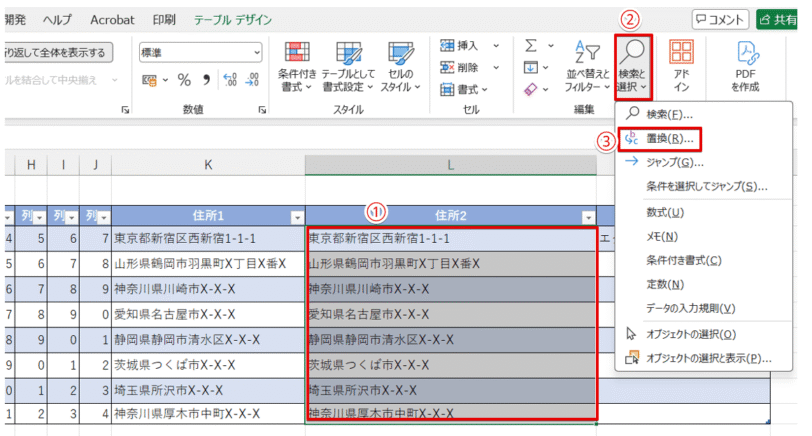Click cell 埼玉県所沢市X-X-X in 住所2 column

452,390
